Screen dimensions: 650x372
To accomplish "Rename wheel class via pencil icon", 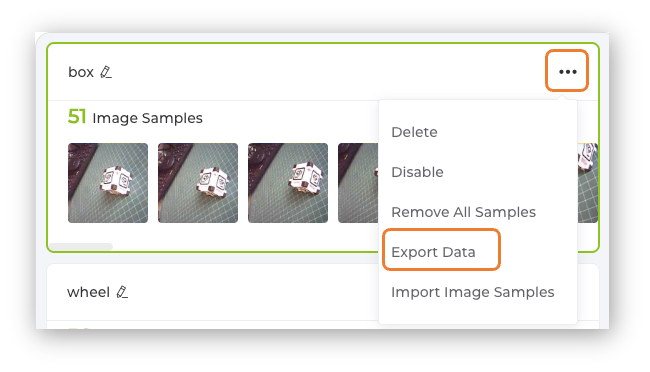I will pyautogui.click(x=122, y=292).
